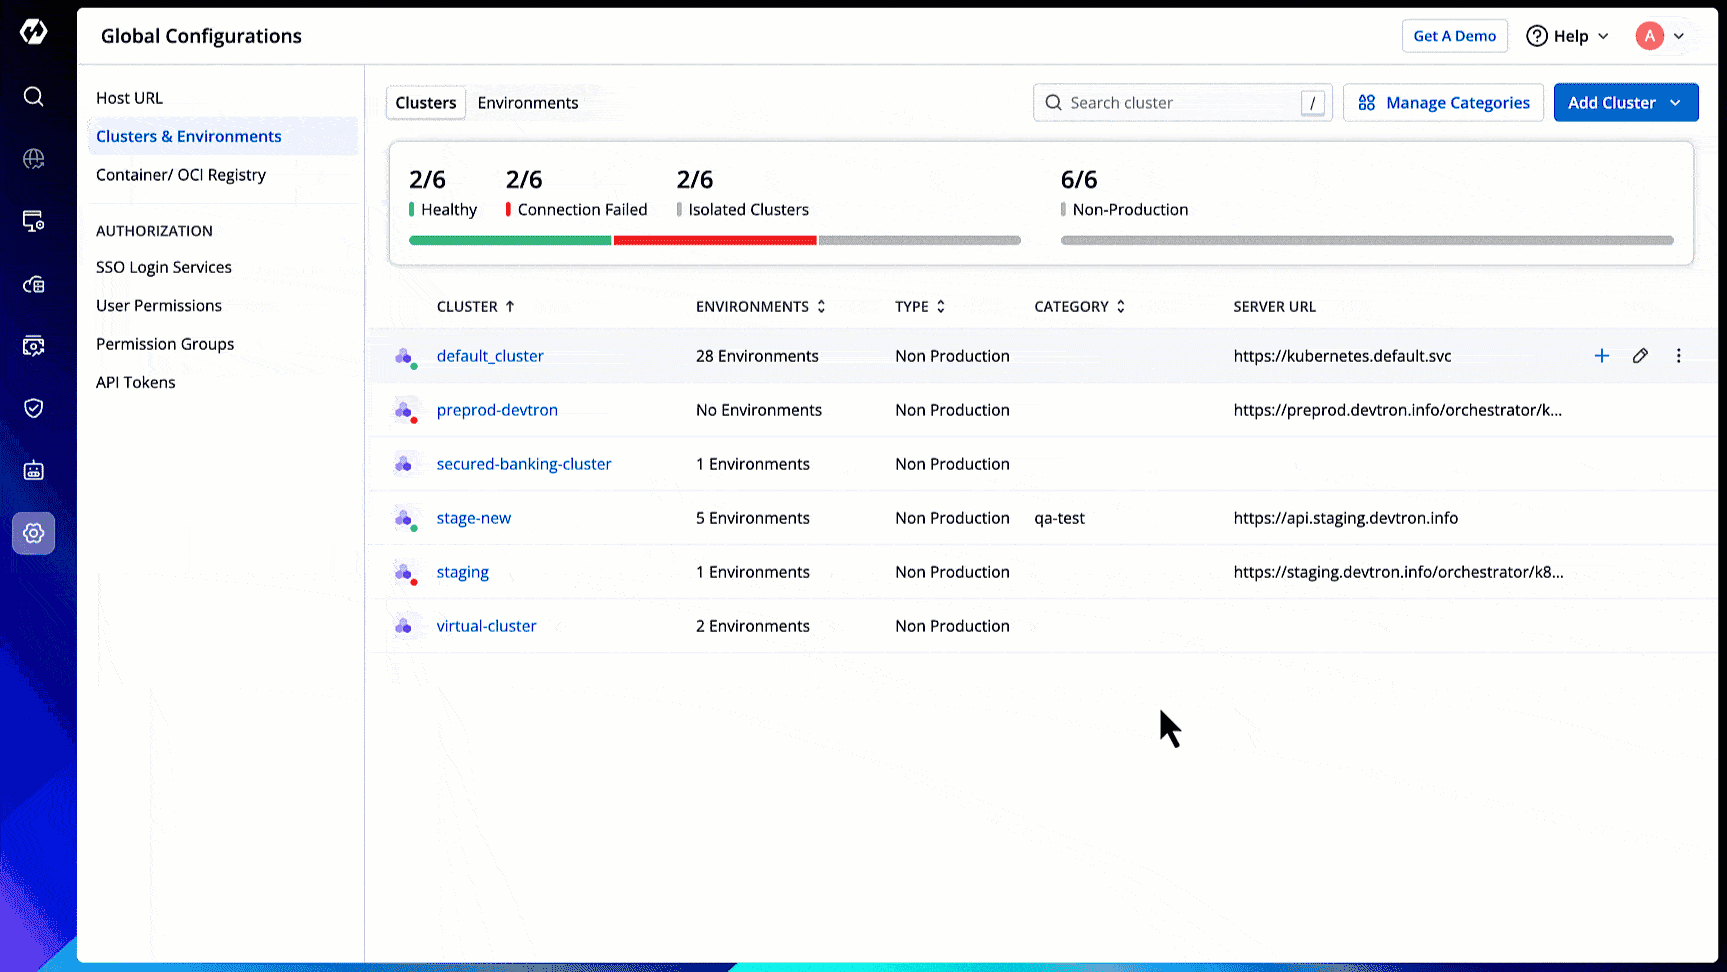Open User Permissions in the sidebar
Viewport: 1727px width, 972px height.
159,306
